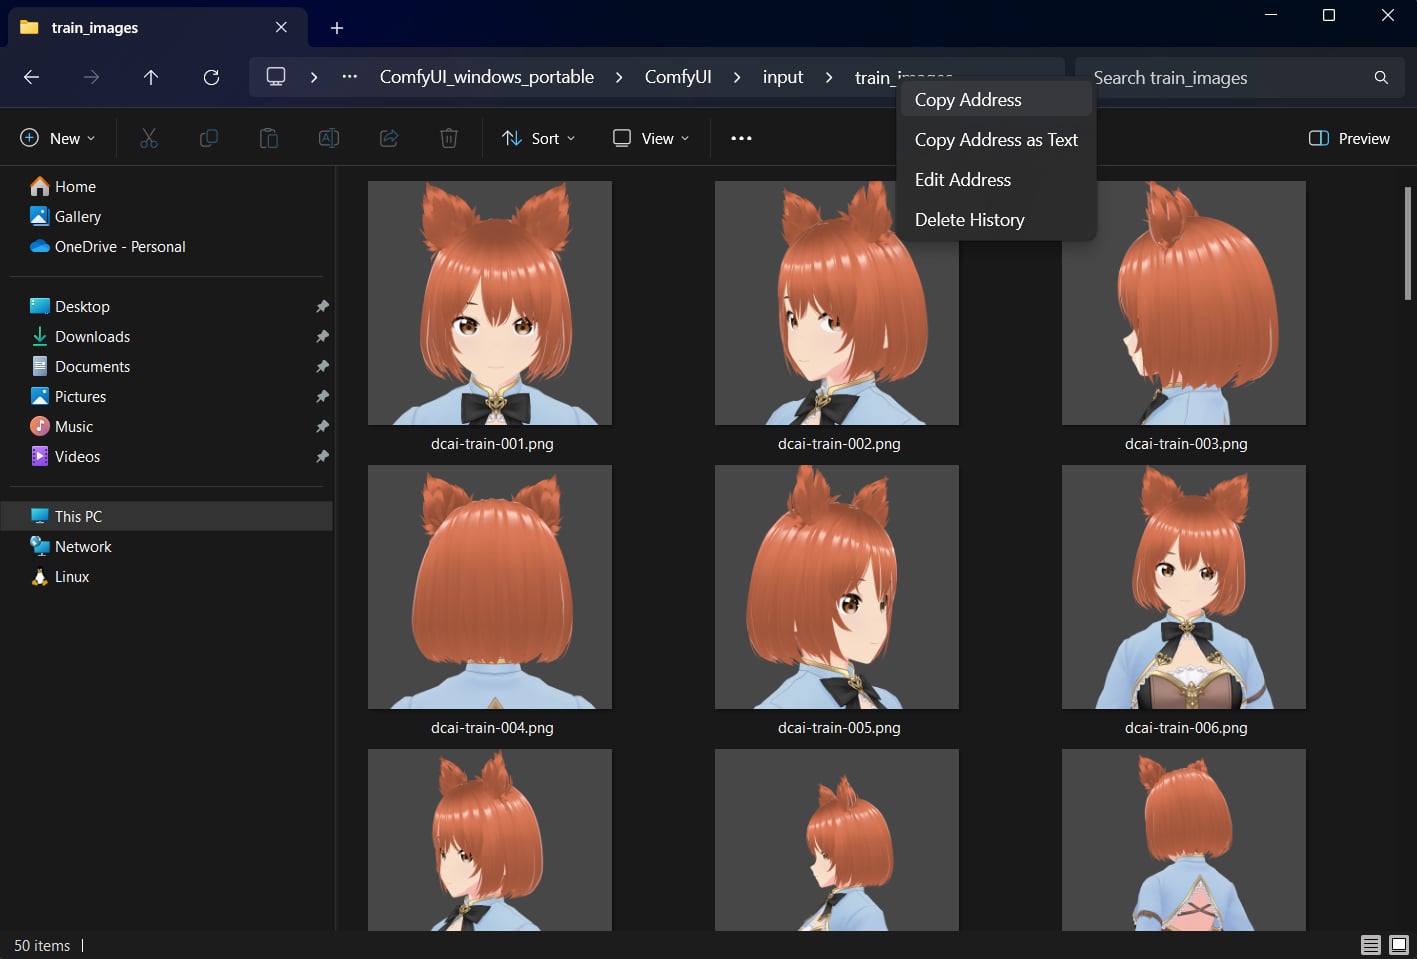Navigate to ComfyUI_windows_portable breadcrumb

[487, 77]
